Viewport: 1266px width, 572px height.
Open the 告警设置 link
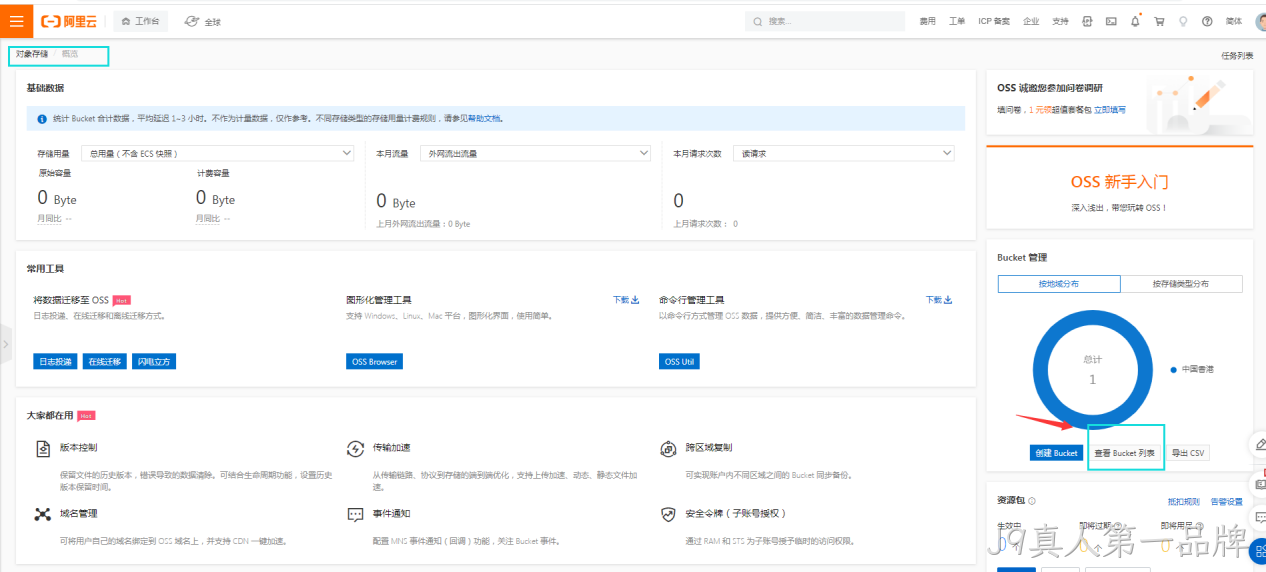[x=1227, y=501]
